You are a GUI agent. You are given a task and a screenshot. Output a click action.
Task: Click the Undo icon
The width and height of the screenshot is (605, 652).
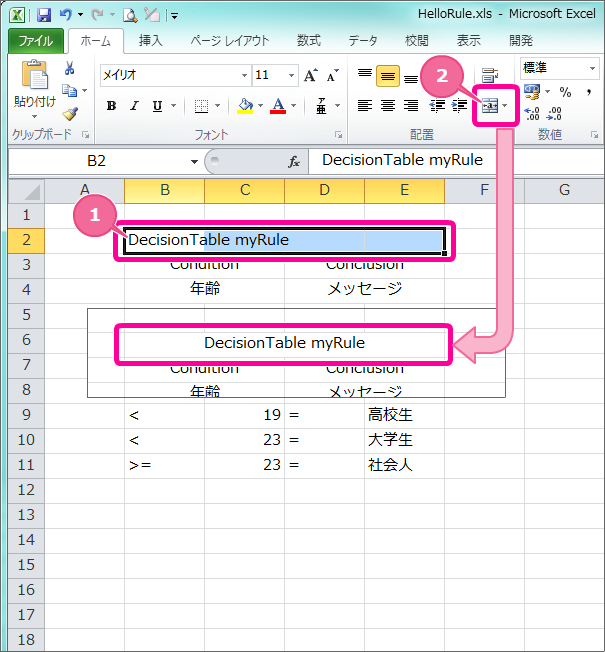(66, 16)
